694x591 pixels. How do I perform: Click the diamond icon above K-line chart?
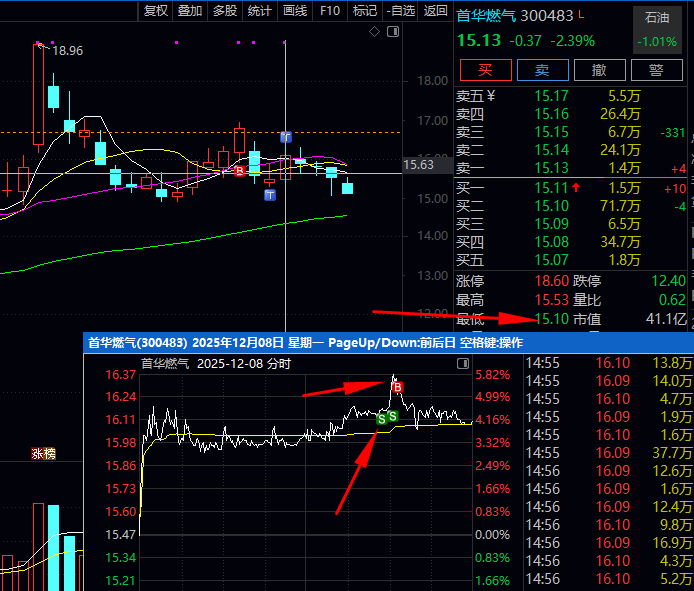point(374,32)
